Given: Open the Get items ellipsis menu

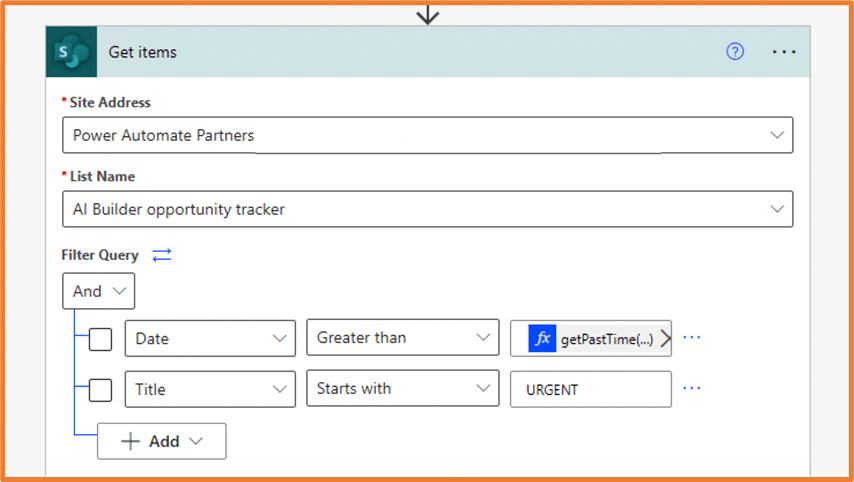Looking at the screenshot, I should point(784,52).
